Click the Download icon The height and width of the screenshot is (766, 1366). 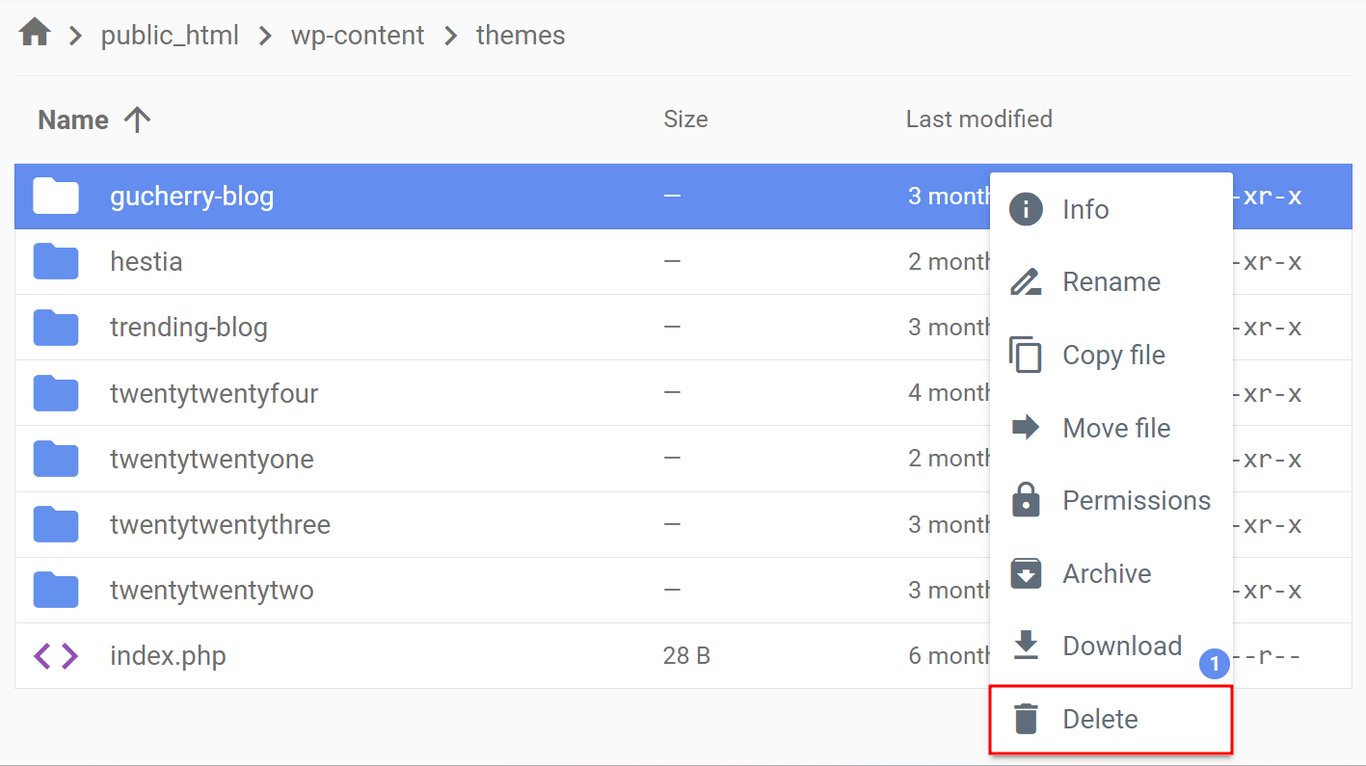pos(1025,645)
